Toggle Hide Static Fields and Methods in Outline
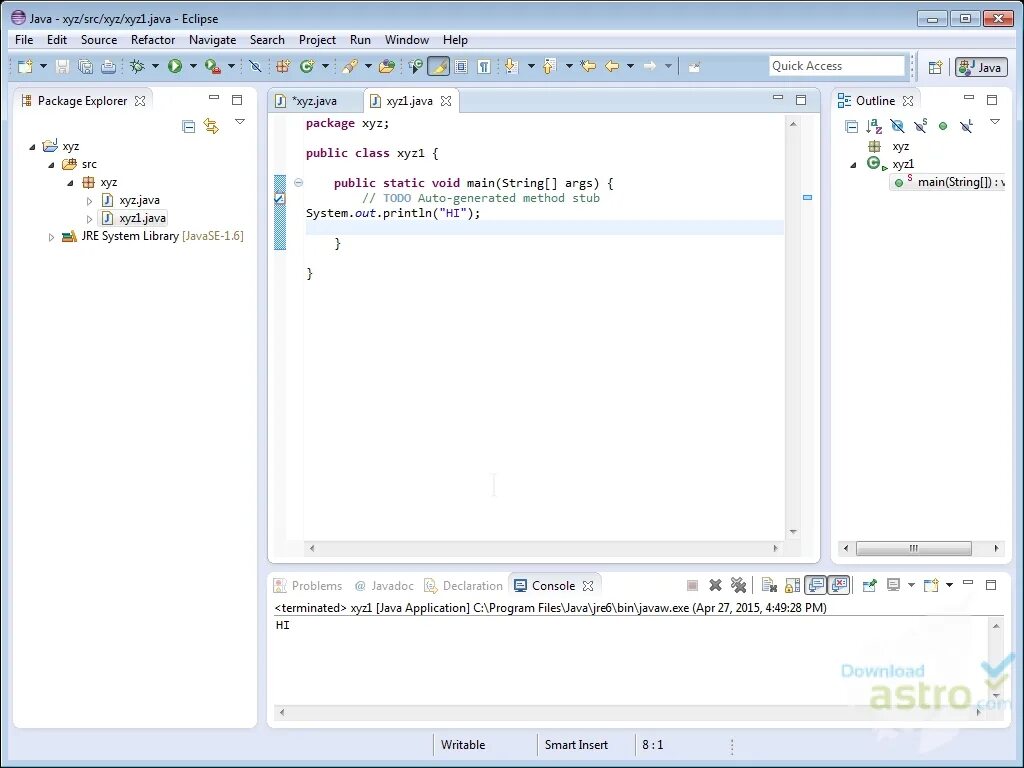1024x768 pixels. [920, 126]
